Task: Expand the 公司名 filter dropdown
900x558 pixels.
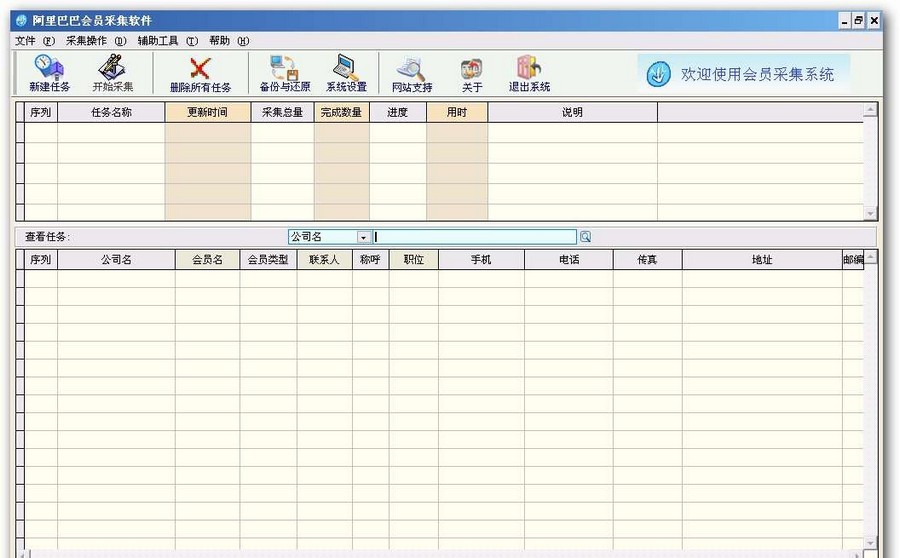Action: click(363, 237)
